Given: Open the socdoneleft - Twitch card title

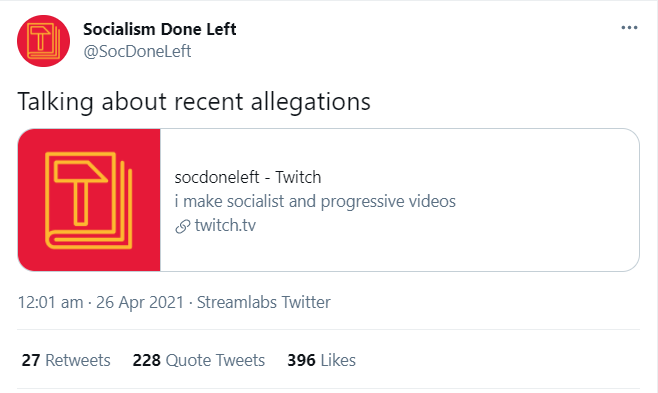Looking at the screenshot, I should point(248,177).
